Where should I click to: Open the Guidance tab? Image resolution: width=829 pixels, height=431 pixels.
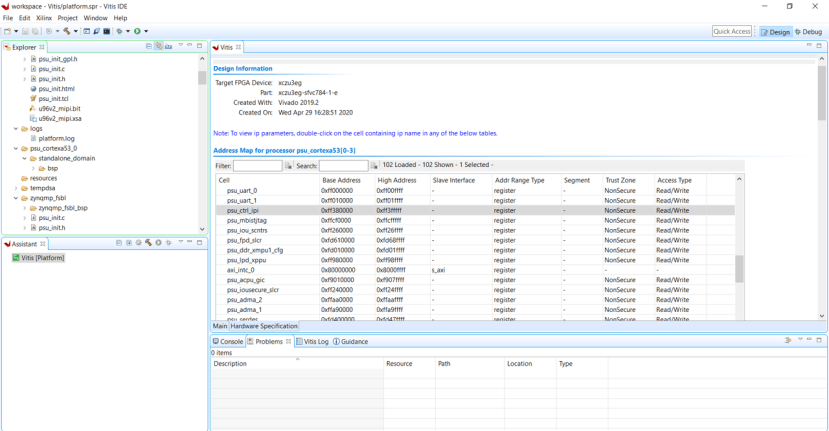[x=351, y=342]
